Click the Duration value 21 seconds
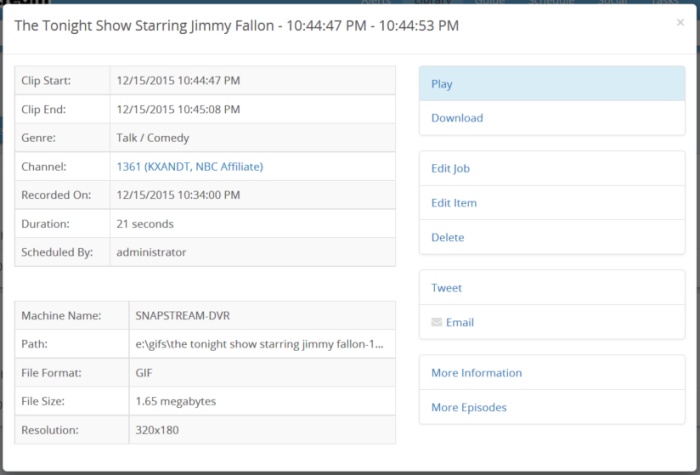Screen dimensions: 700x475 145,224
